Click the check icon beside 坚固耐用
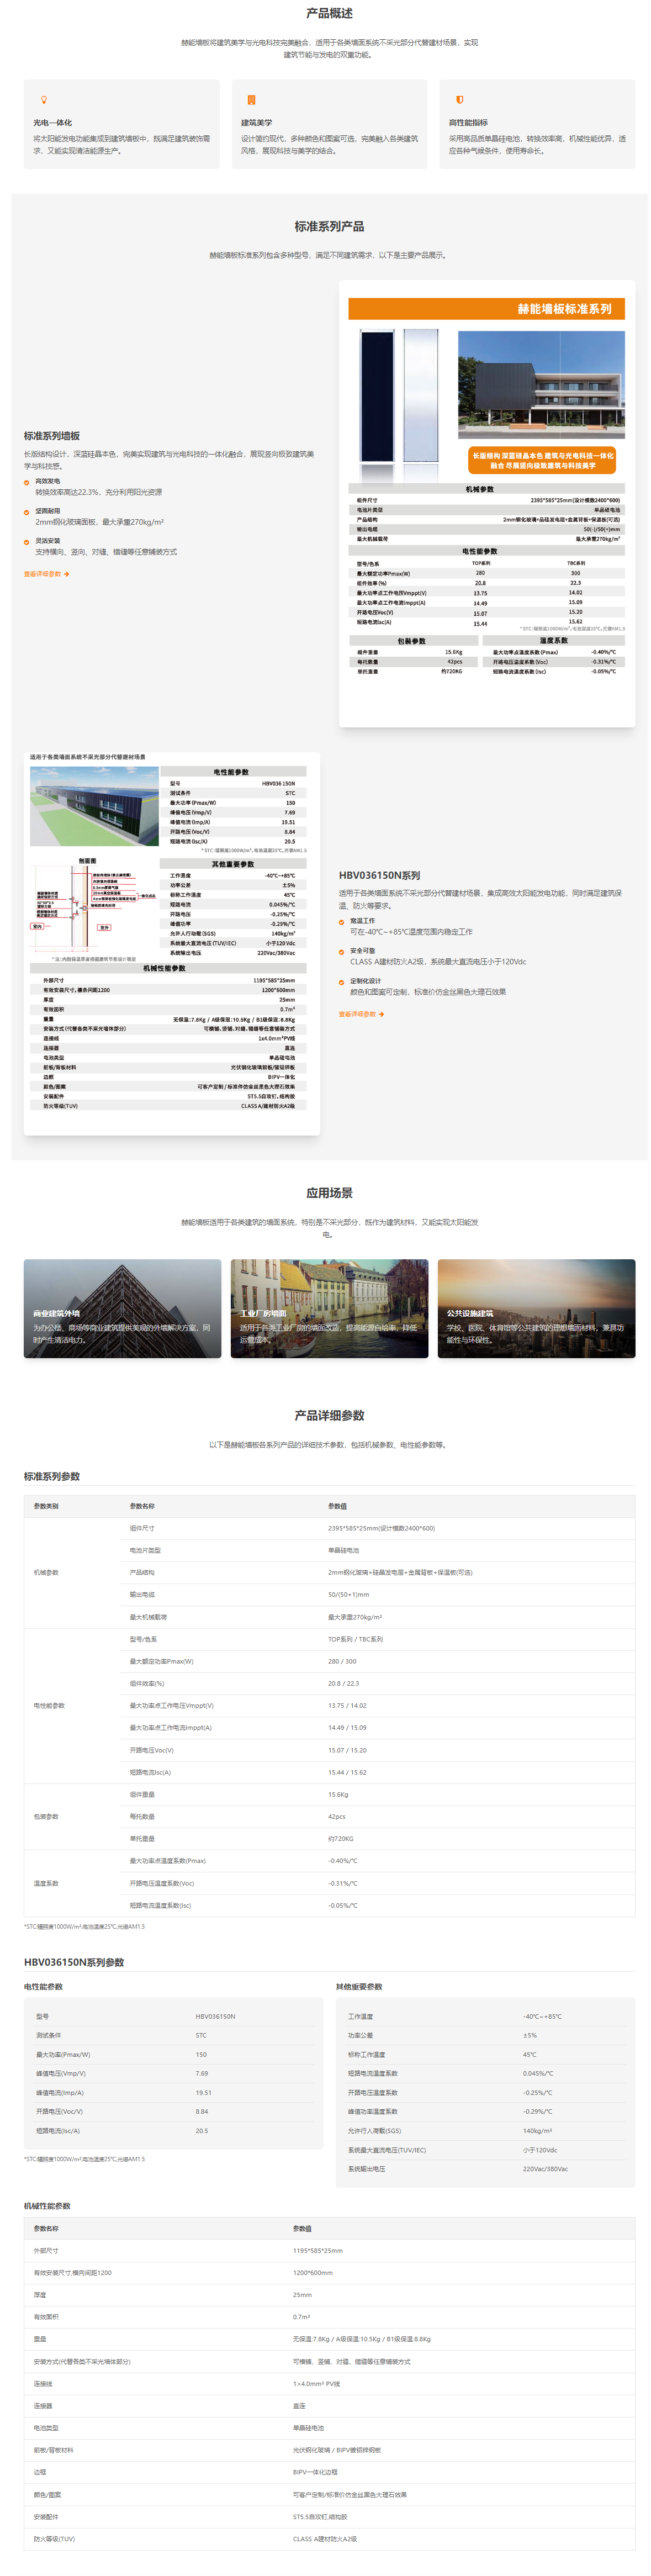The image size is (651, 2576). 27,512
